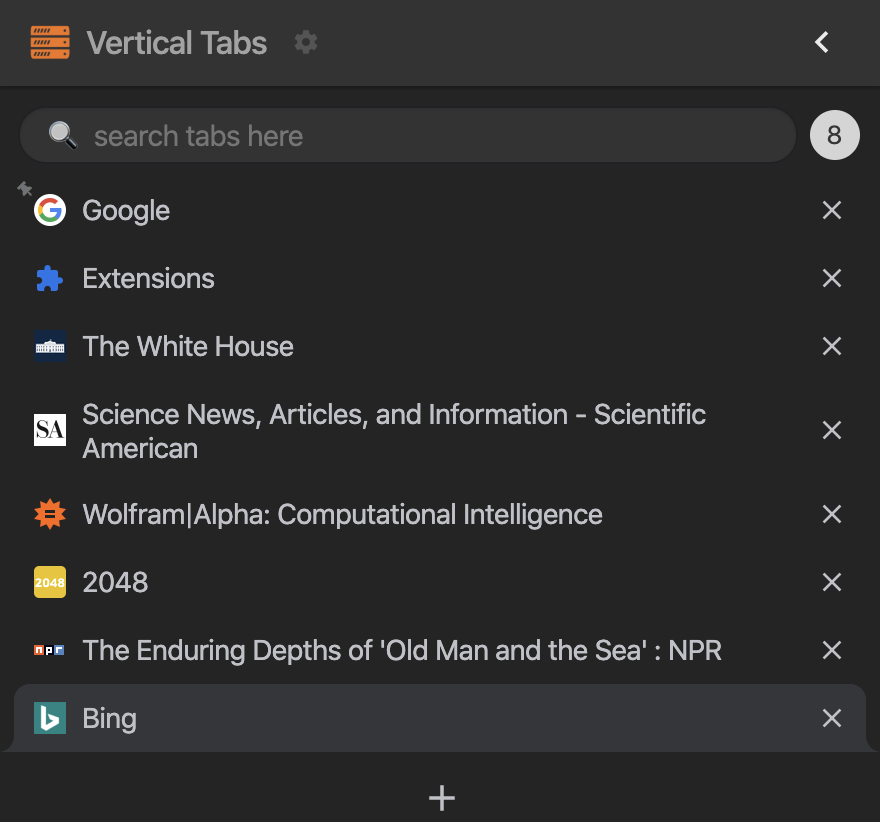
Task: Click the Wolfram|Alpha orange star favicon
Action: (x=49, y=515)
